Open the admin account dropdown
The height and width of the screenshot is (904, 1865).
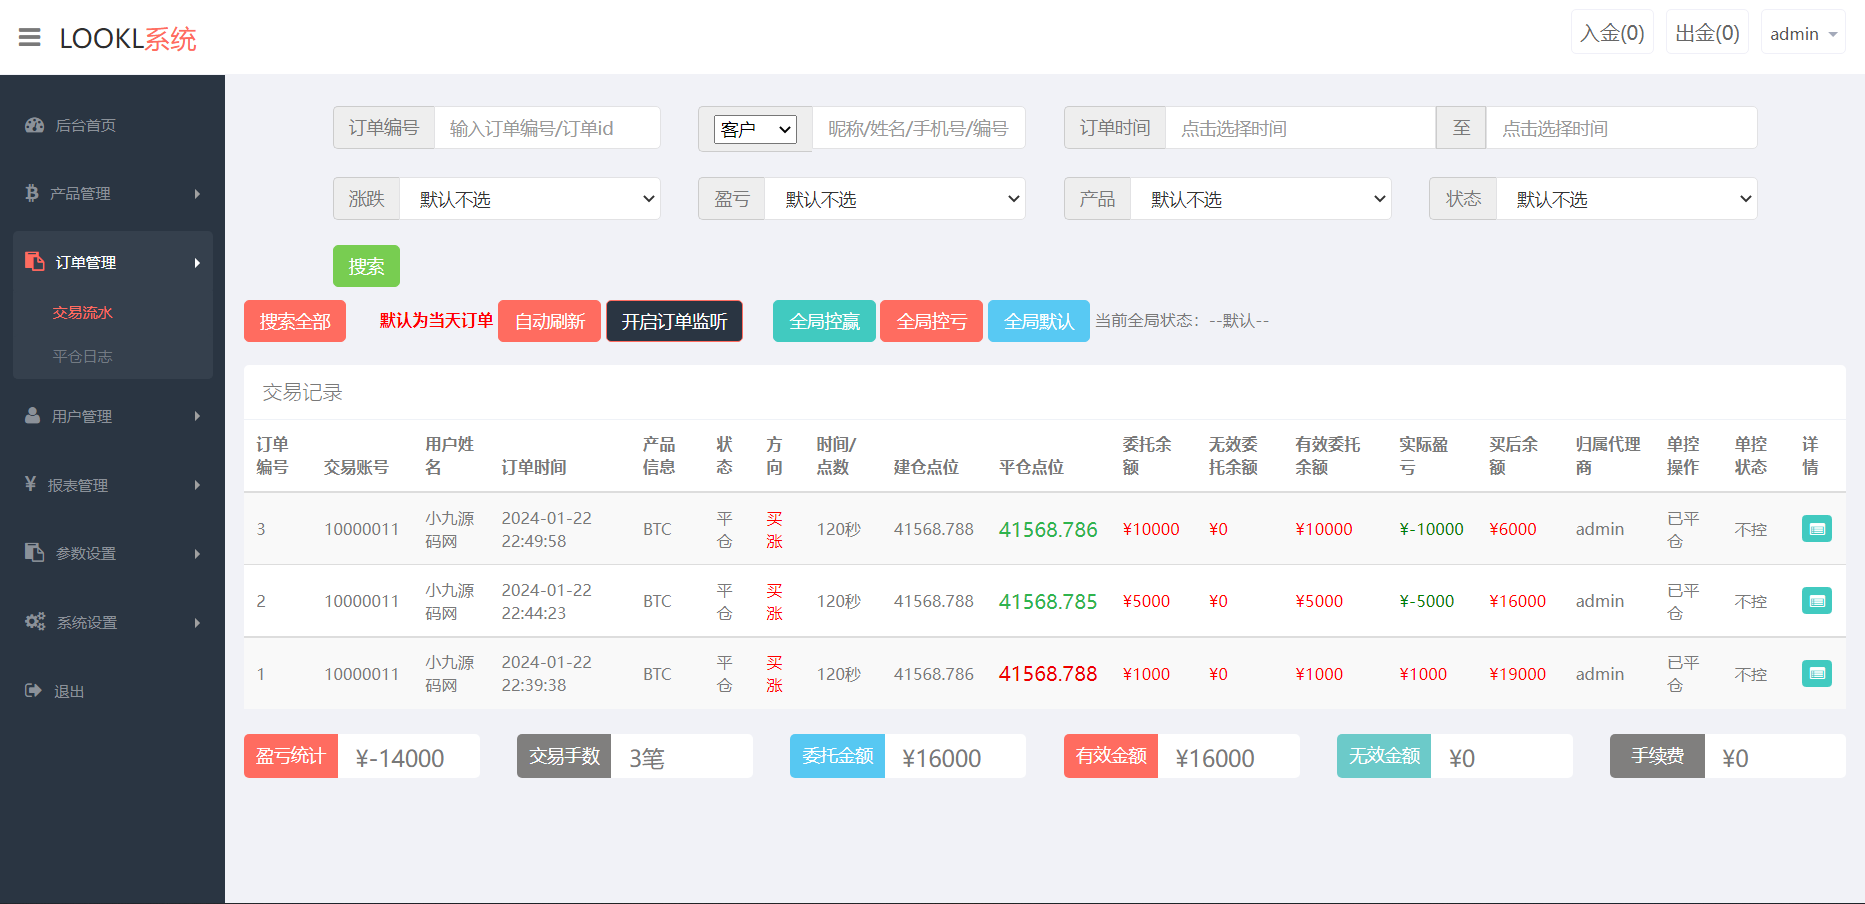[x=1803, y=33]
